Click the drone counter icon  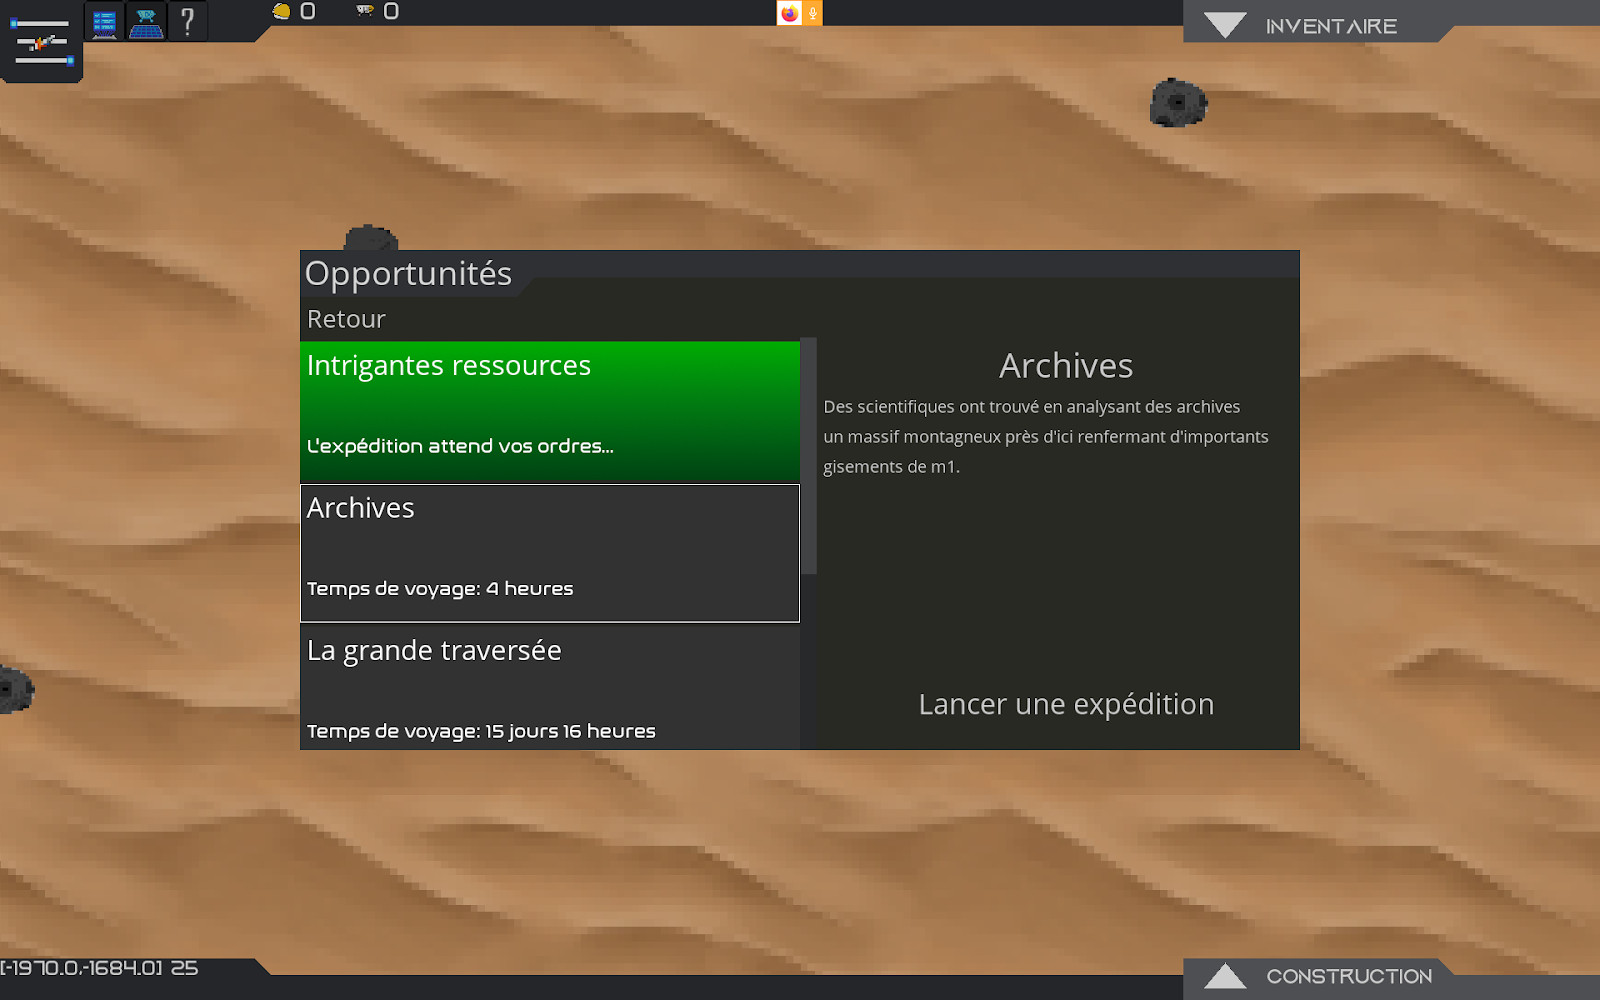365,11
